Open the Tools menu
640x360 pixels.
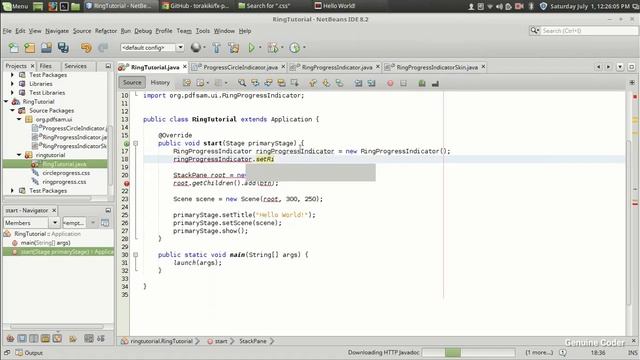pos(202,31)
